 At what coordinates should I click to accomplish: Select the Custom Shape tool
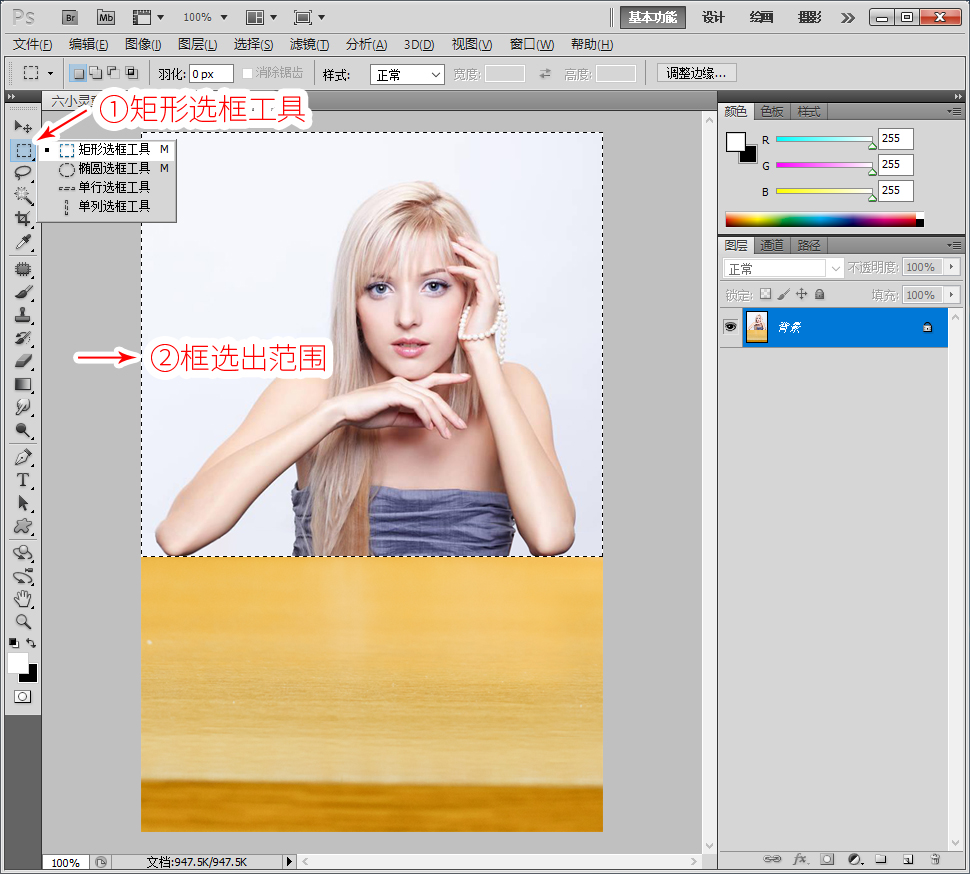(23, 526)
